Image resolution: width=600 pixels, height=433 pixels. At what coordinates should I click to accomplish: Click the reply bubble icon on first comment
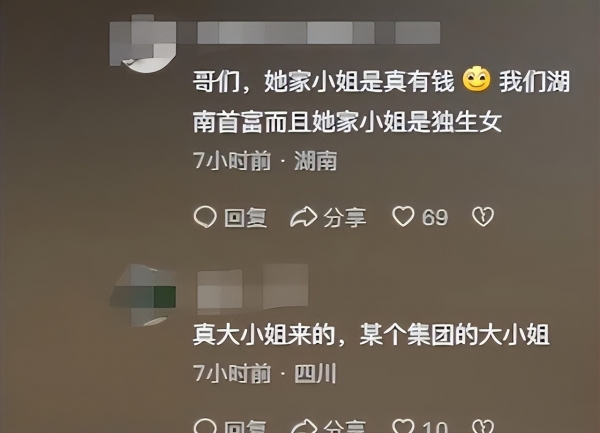tap(205, 217)
